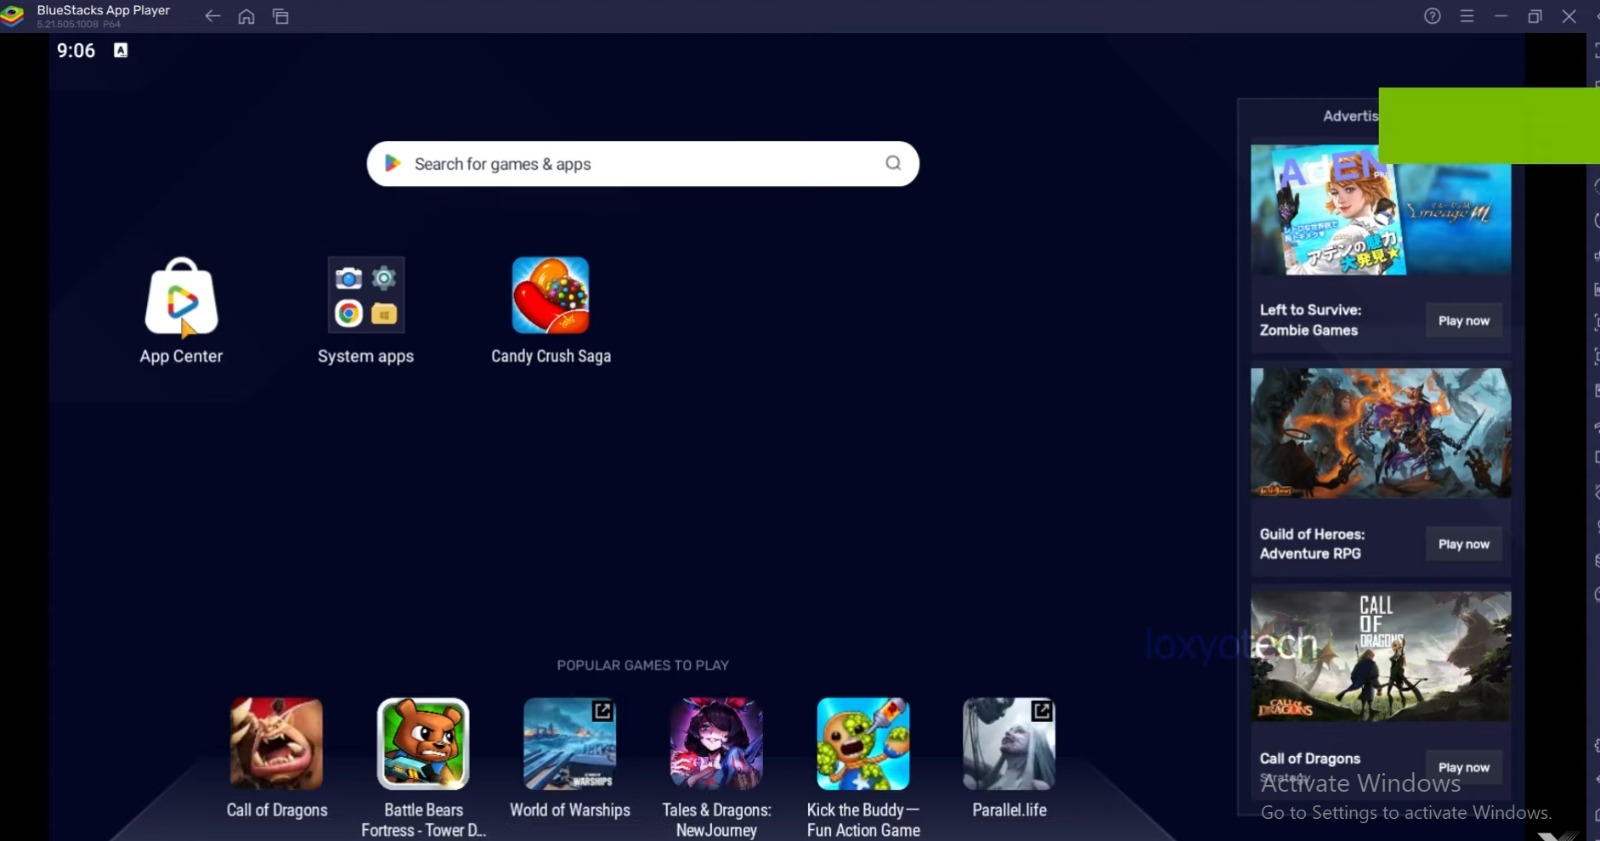Open the App Center icon
This screenshot has width=1600, height=841.
click(181, 297)
